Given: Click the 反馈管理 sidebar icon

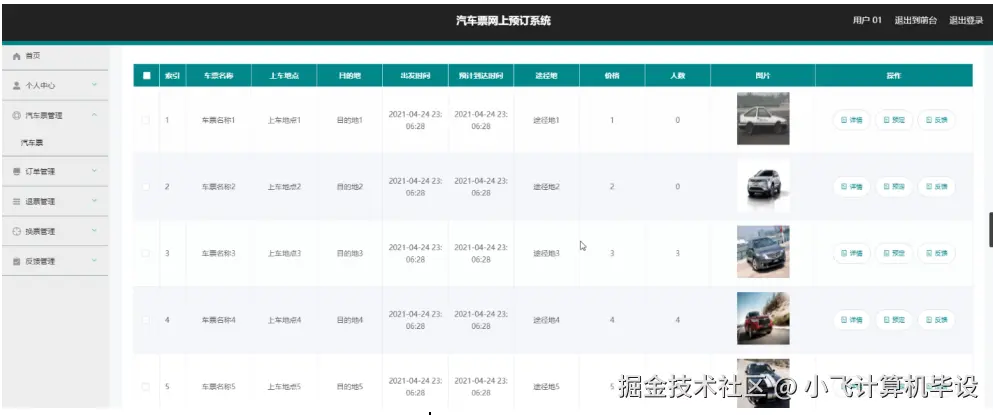Looking at the screenshot, I should [17, 261].
